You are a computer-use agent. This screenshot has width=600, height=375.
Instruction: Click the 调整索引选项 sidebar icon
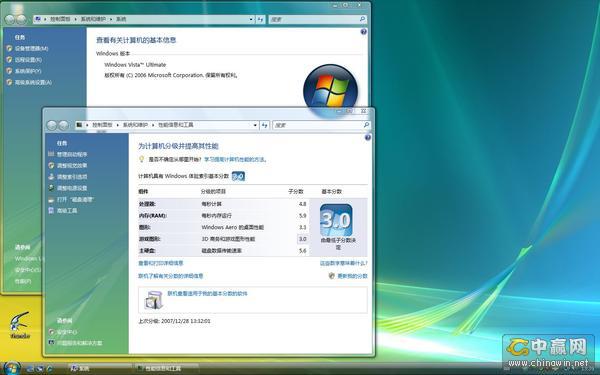(51, 177)
